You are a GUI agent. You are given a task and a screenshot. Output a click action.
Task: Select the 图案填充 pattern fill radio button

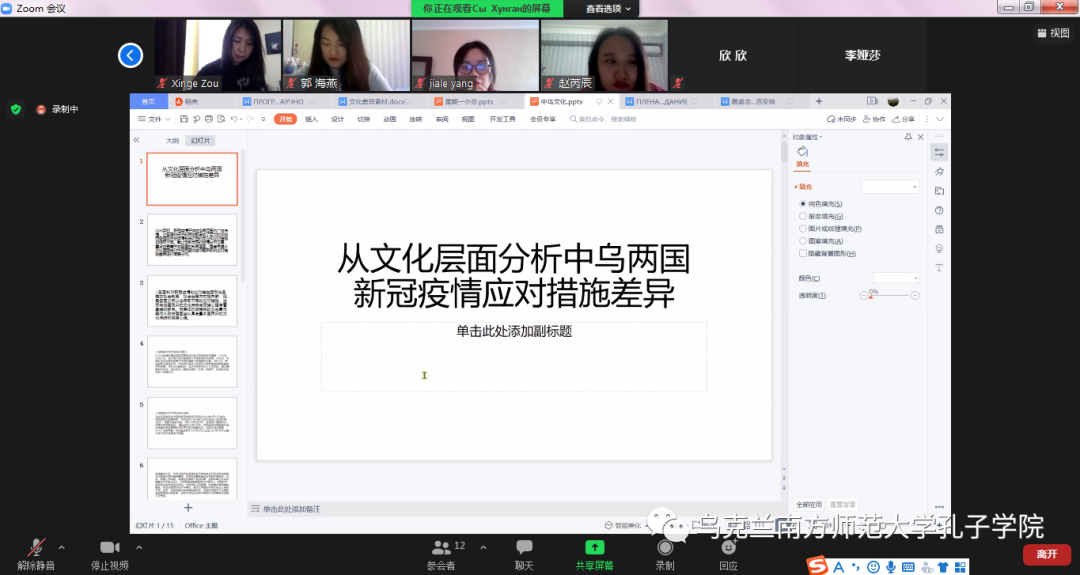click(x=802, y=241)
